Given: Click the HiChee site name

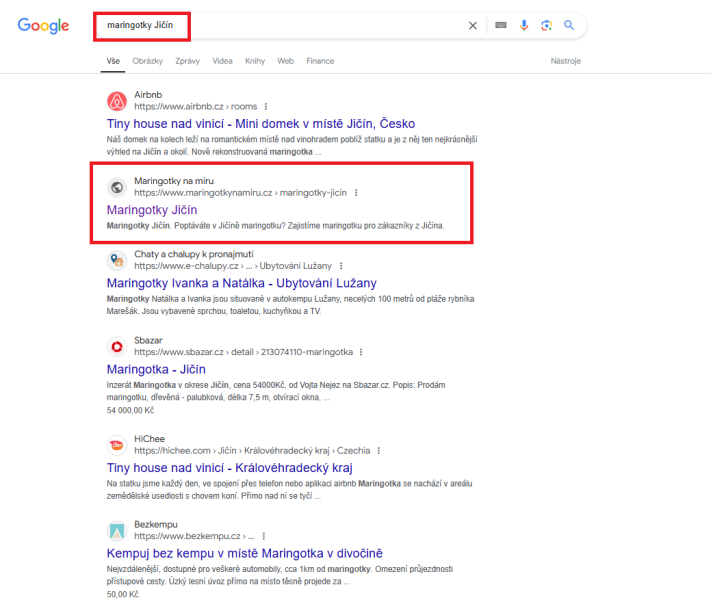Looking at the screenshot, I should (x=149, y=439).
